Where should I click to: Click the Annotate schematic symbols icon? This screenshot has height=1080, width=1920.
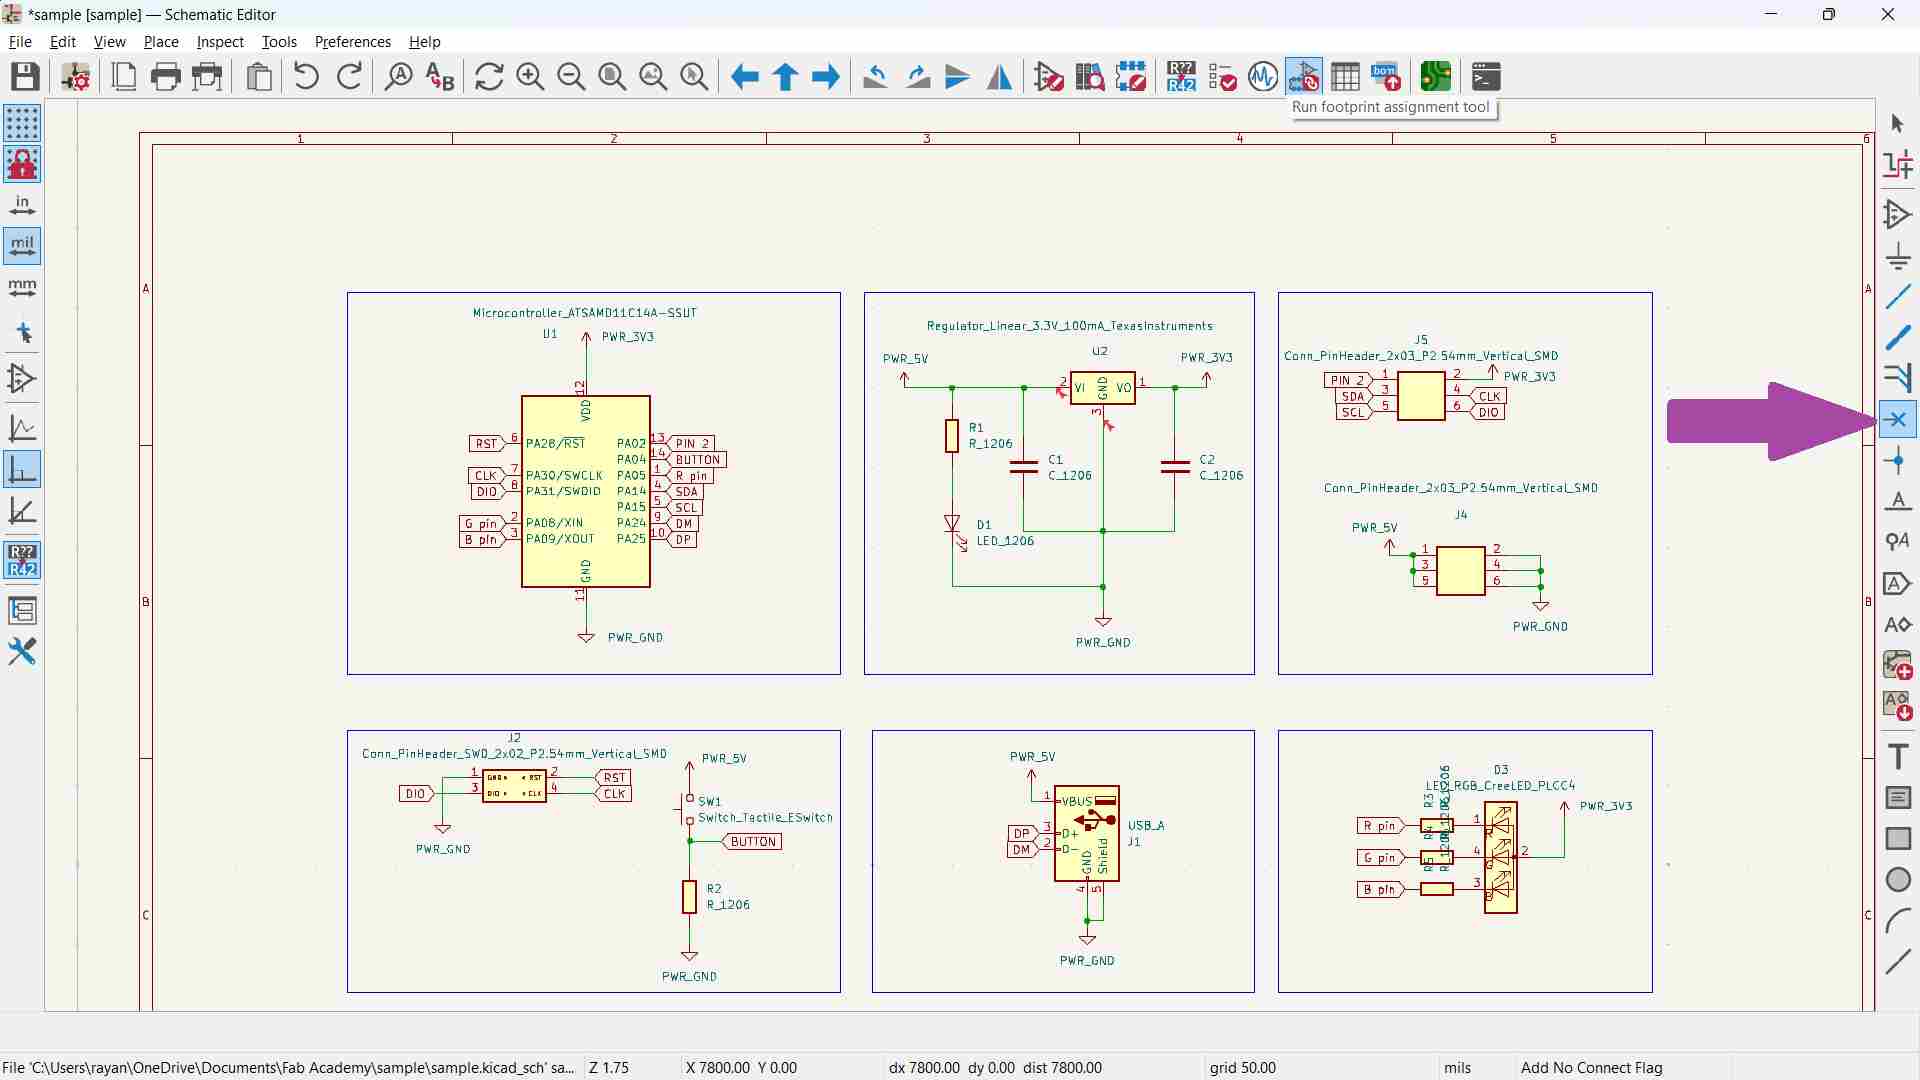1181,77
